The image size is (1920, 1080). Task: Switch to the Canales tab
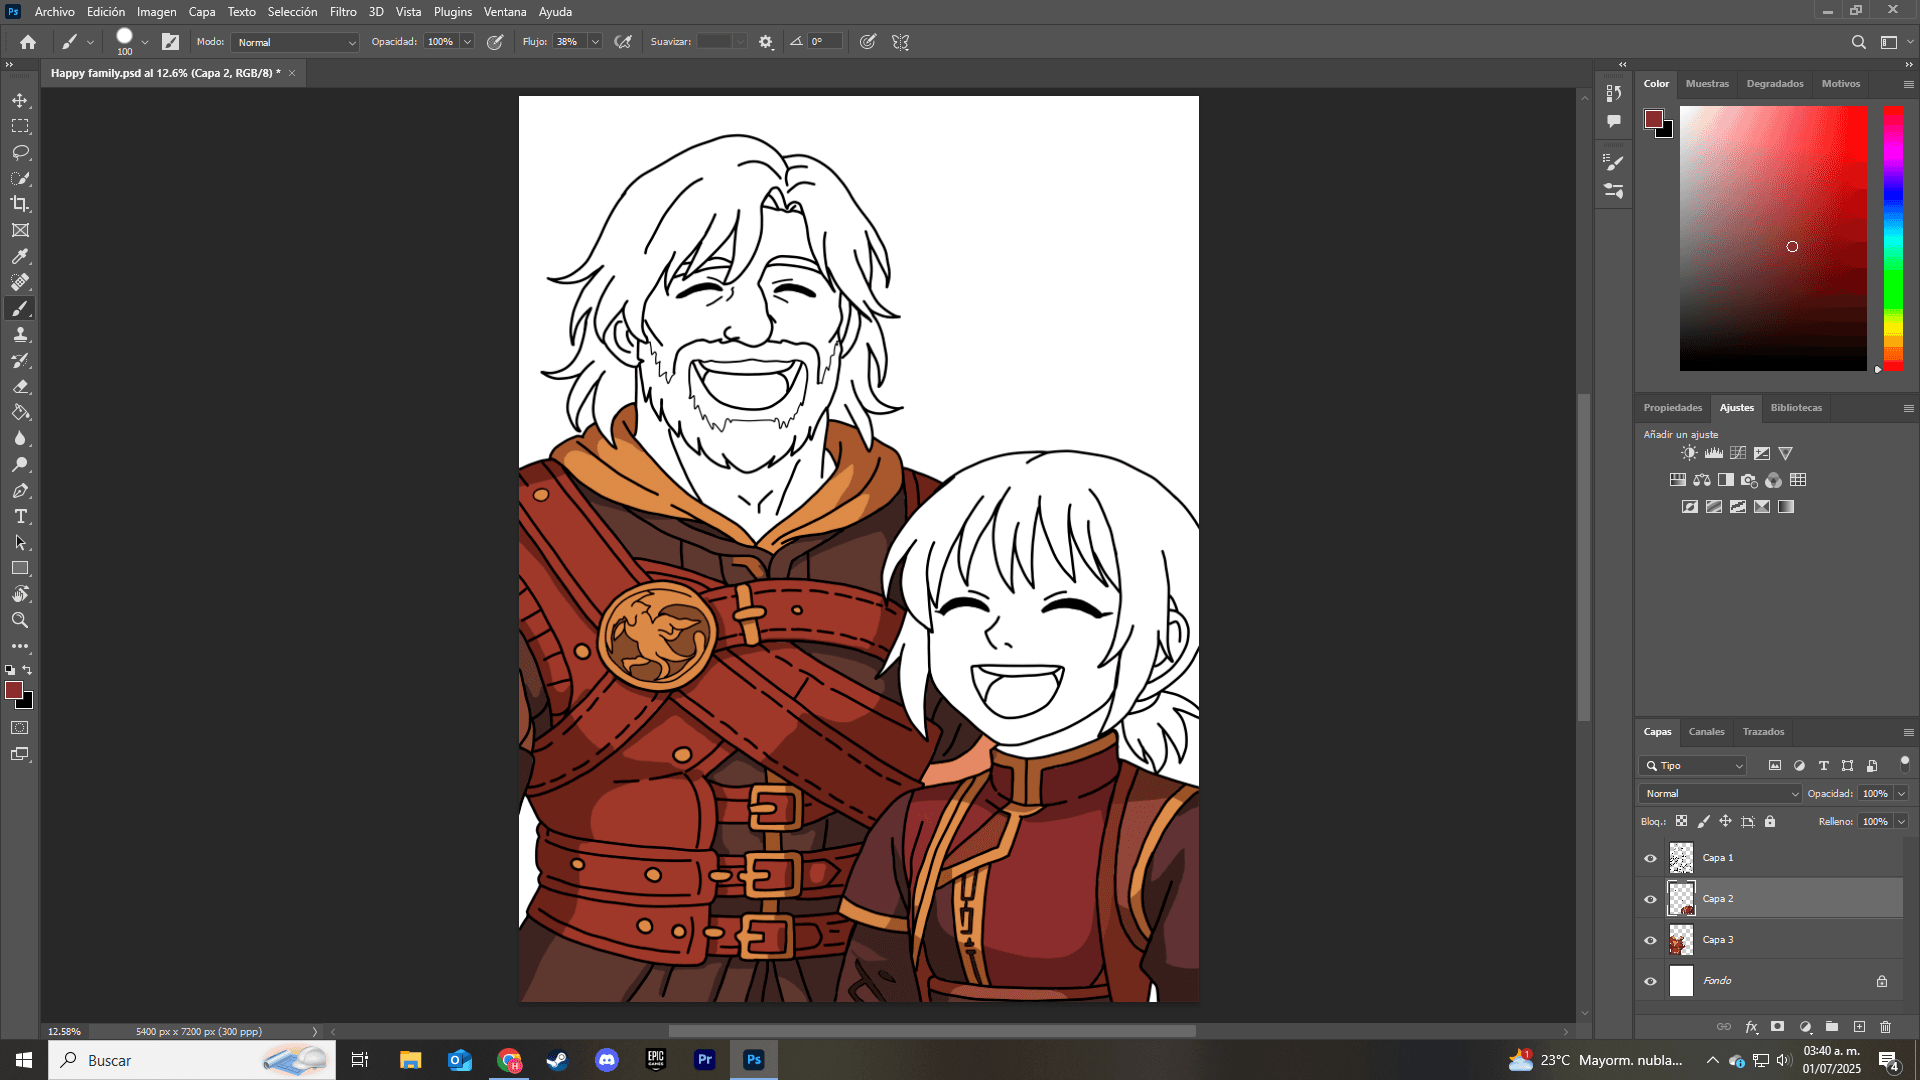[1706, 732]
